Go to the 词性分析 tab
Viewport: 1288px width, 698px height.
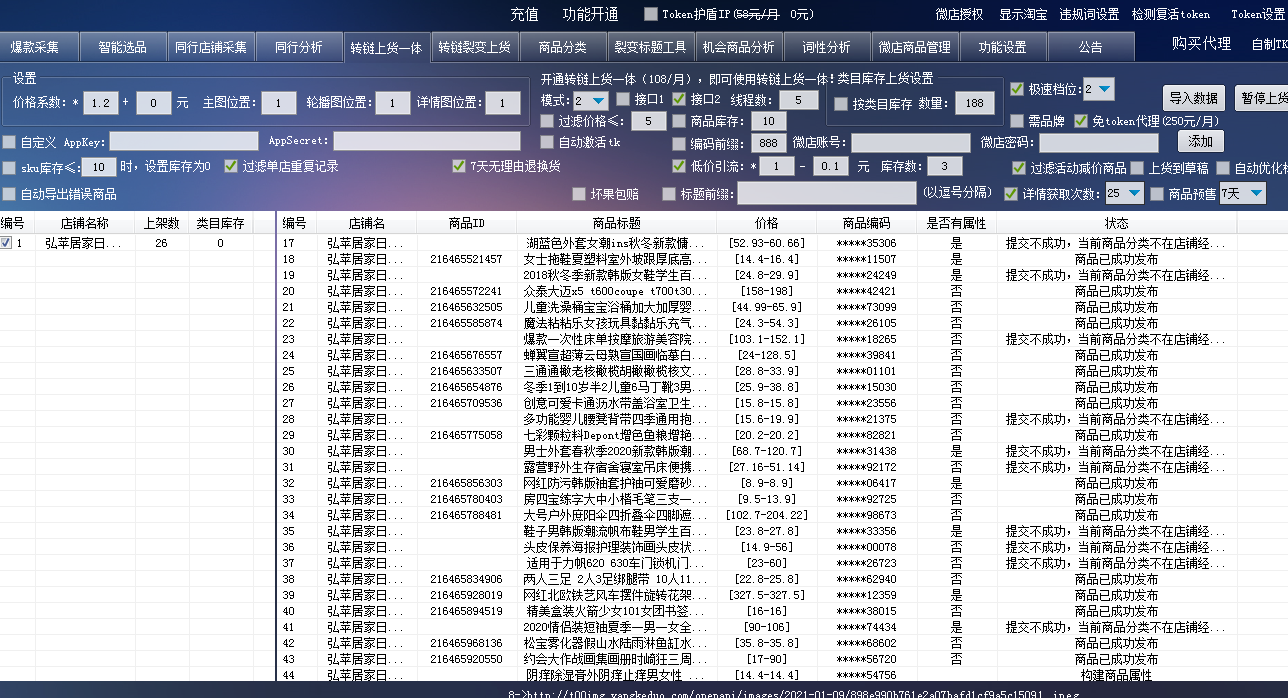(826, 47)
